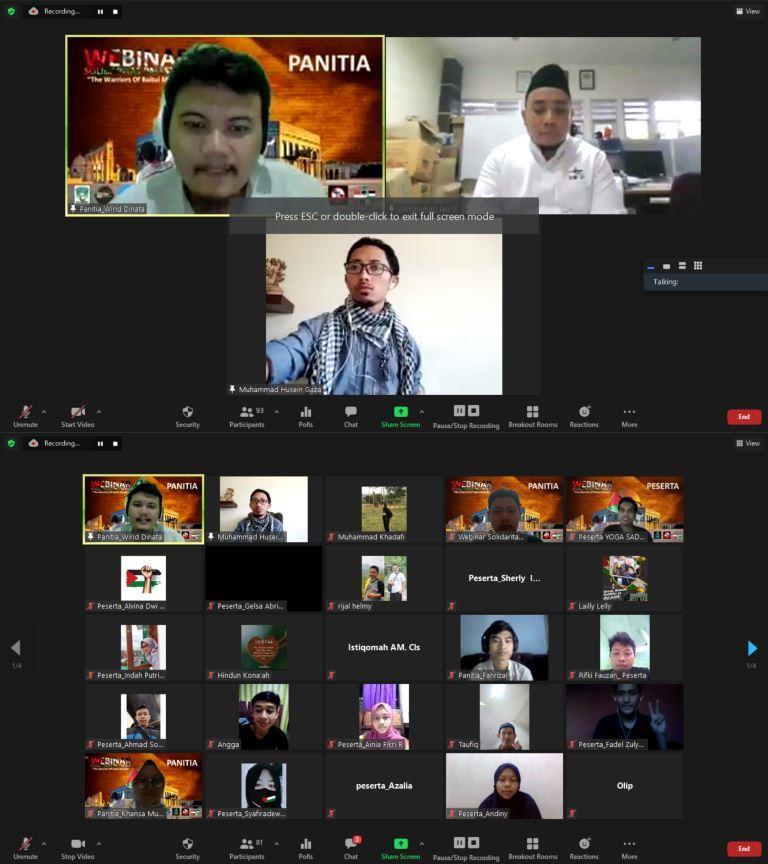Click the Start Video camera icon
Image resolution: width=768 pixels, height=864 pixels.
point(78,412)
